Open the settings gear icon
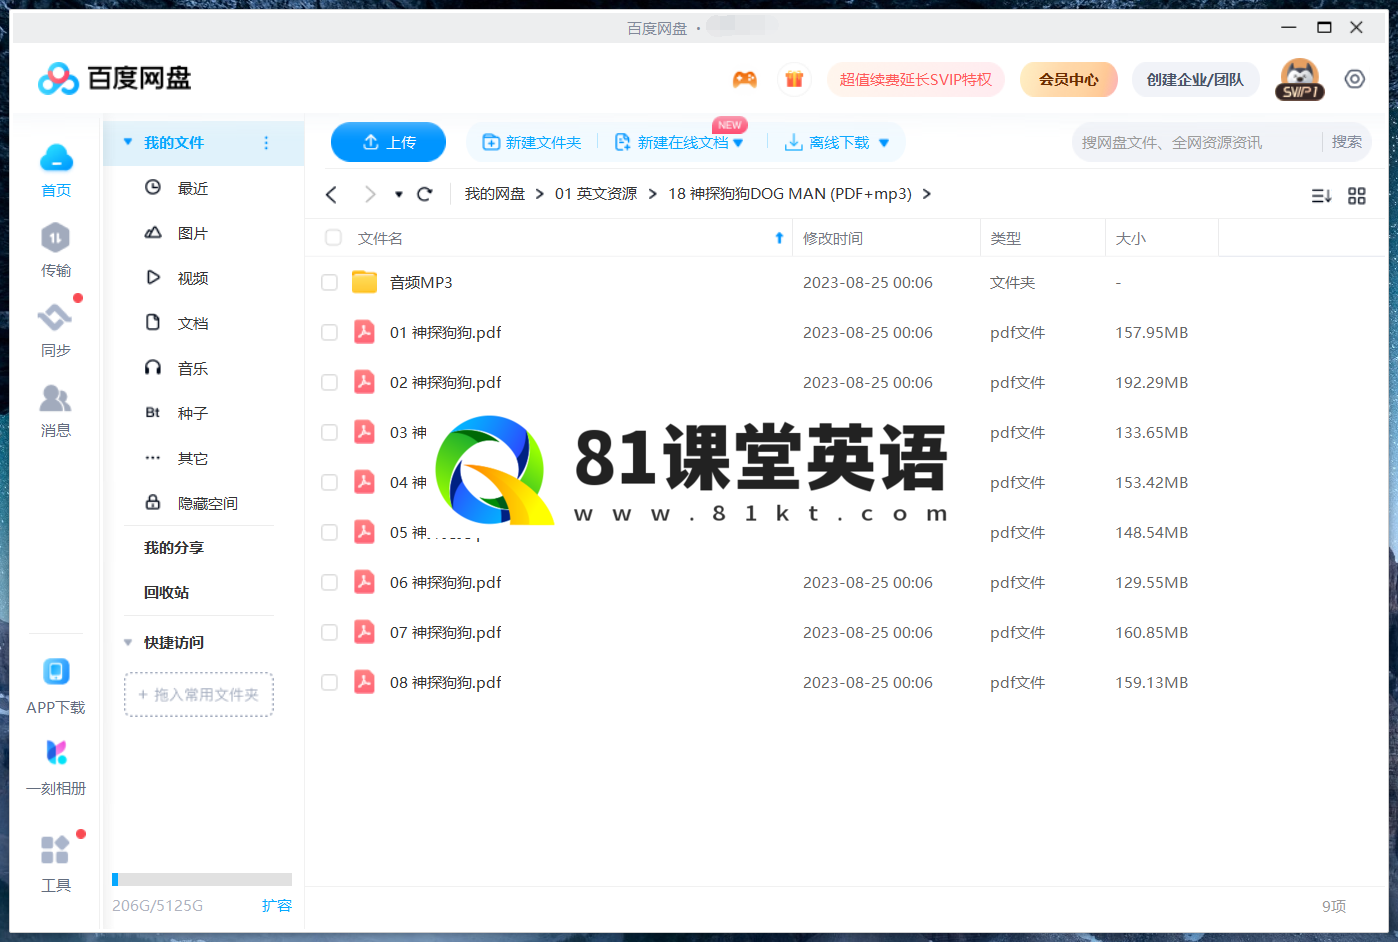 point(1355,79)
